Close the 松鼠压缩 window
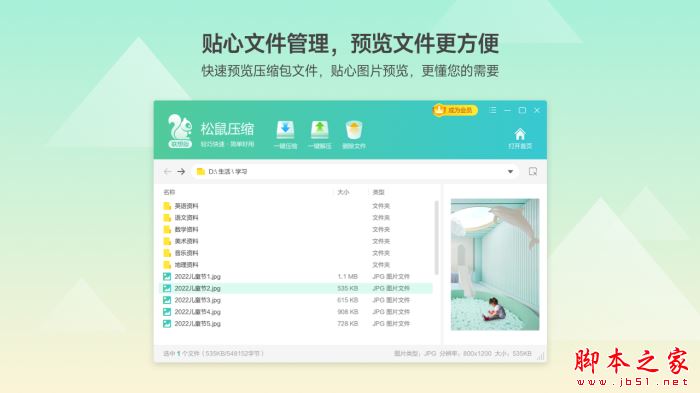Screen dimensions: 700x393 click(537, 110)
